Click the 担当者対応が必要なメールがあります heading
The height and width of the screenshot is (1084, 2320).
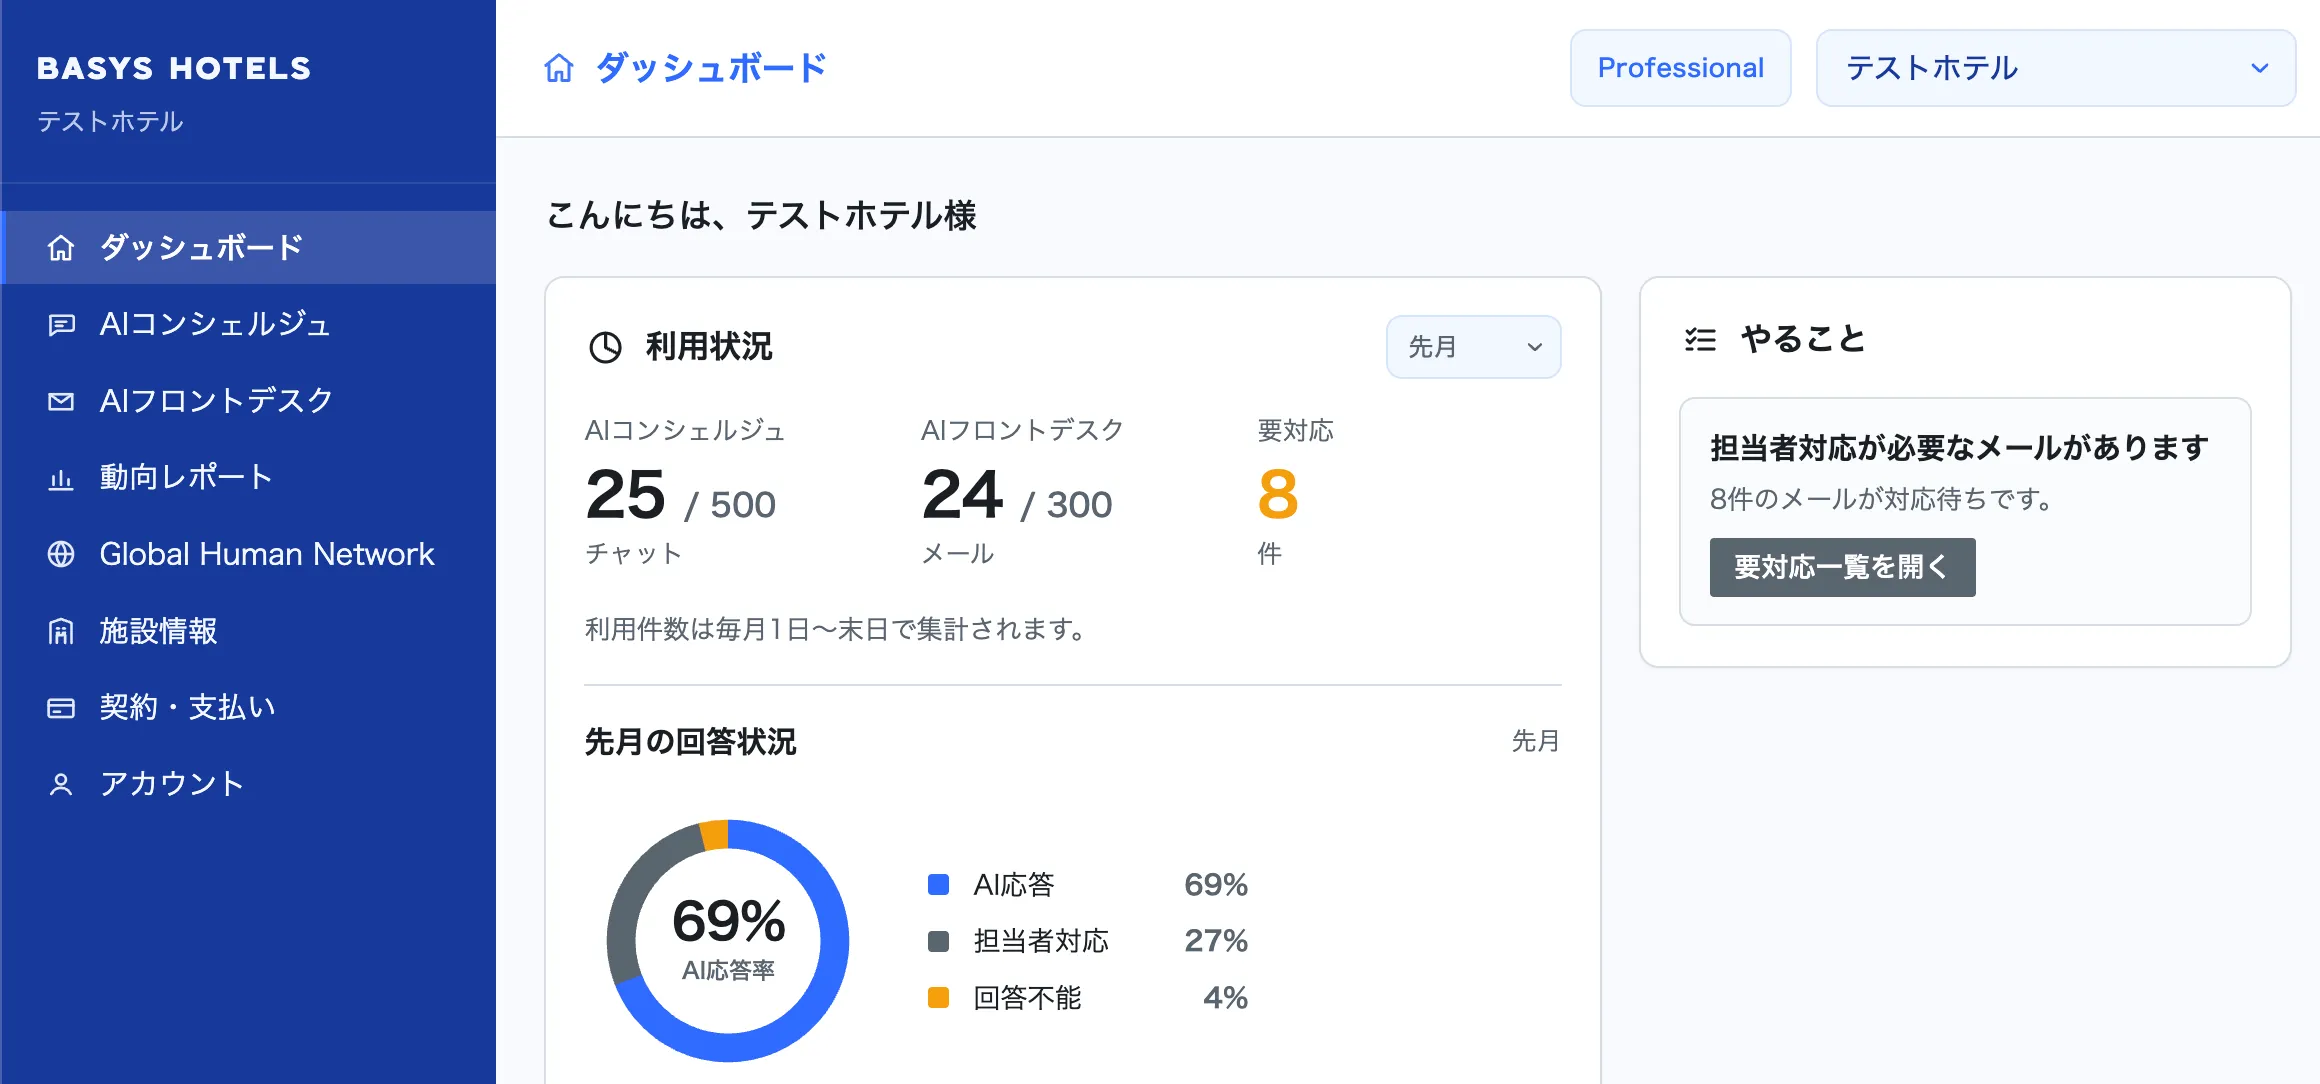1959,447
